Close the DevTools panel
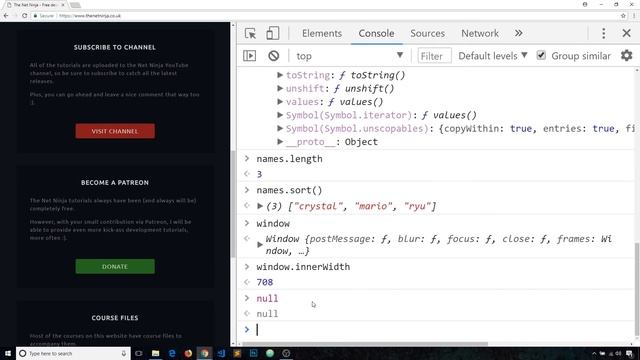Screen dimensions: 640x360 coord(627,33)
